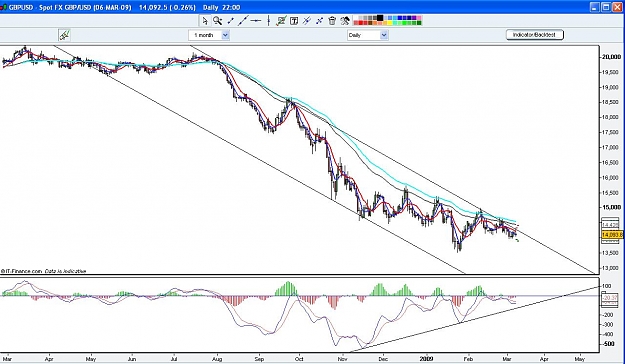Open the hammer and wrench settings tool
The height and width of the screenshot is (364, 625).
pyautogui.click(x=345, y=21)
